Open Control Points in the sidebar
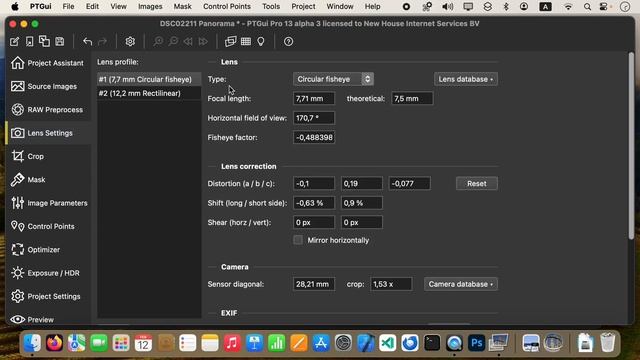Image resolution: width=640 pixels, height=360 pixels. [x=48, y=226]
